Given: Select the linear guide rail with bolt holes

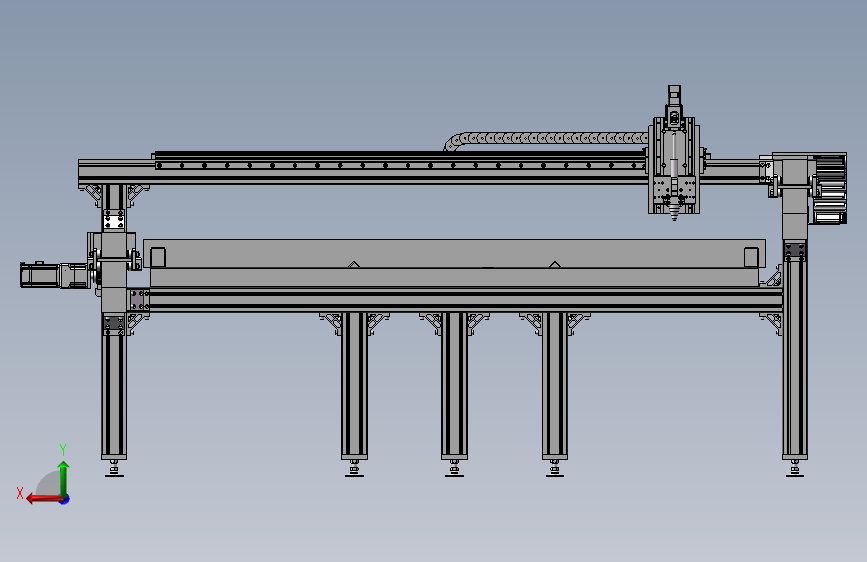Looking at the screenshot, I should pyautogui.click(x=400, y=165).
